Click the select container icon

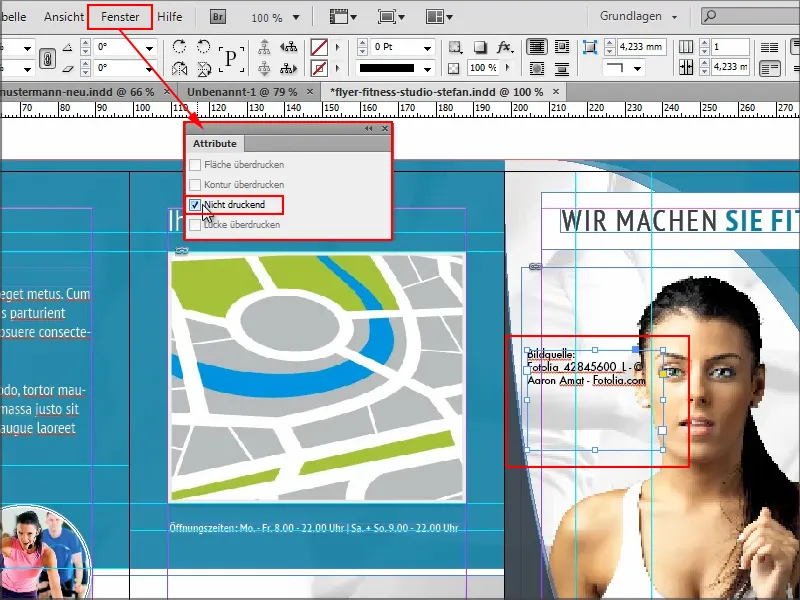(x=264, y=47)
